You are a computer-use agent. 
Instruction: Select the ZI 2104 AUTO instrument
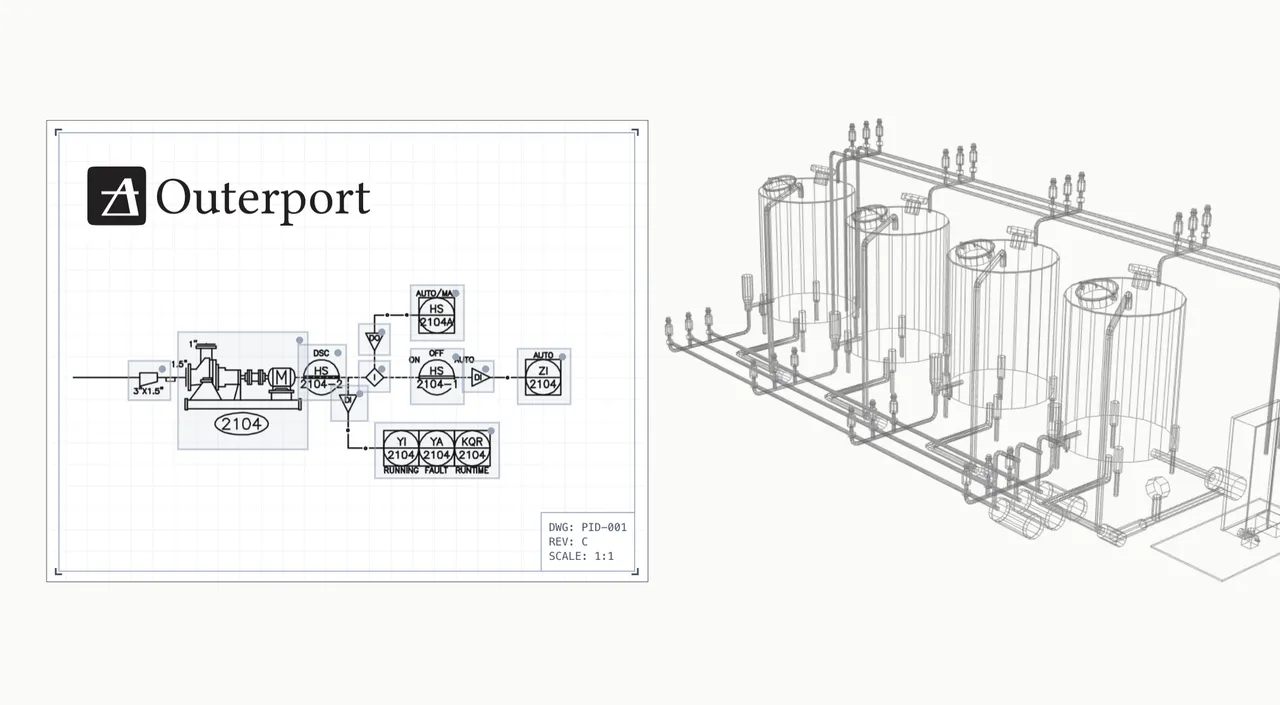click(544, 376)
